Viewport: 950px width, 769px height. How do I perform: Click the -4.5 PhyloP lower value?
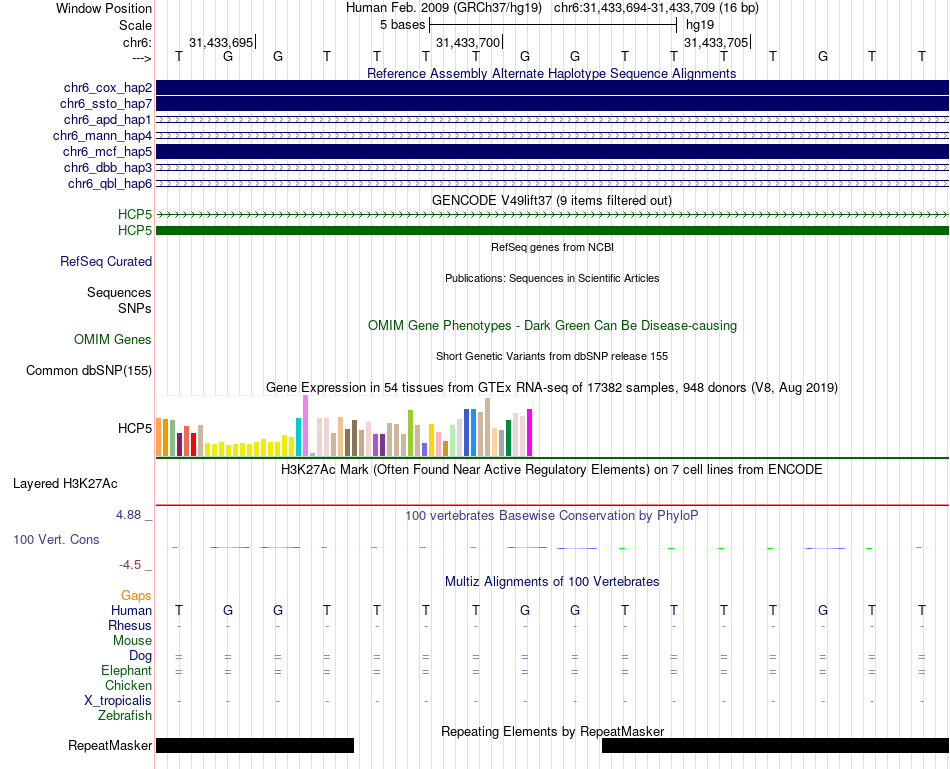[x=130, y=565]
